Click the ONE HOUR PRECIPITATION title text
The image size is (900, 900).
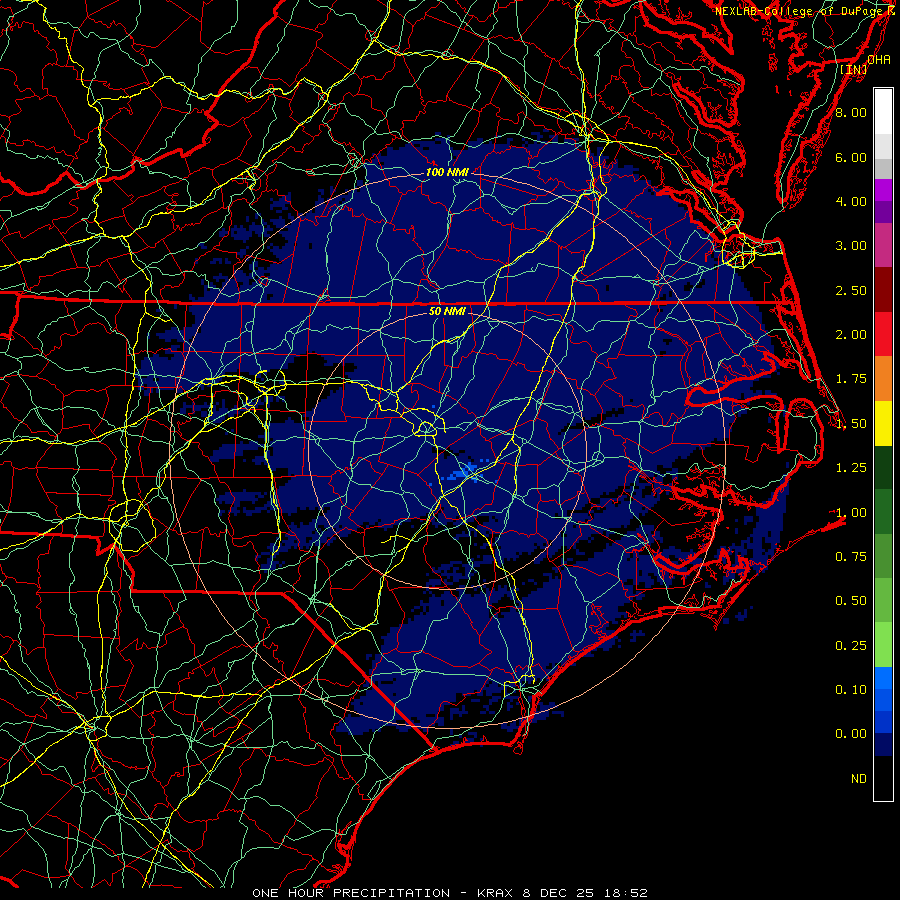[x=351, y=893]
